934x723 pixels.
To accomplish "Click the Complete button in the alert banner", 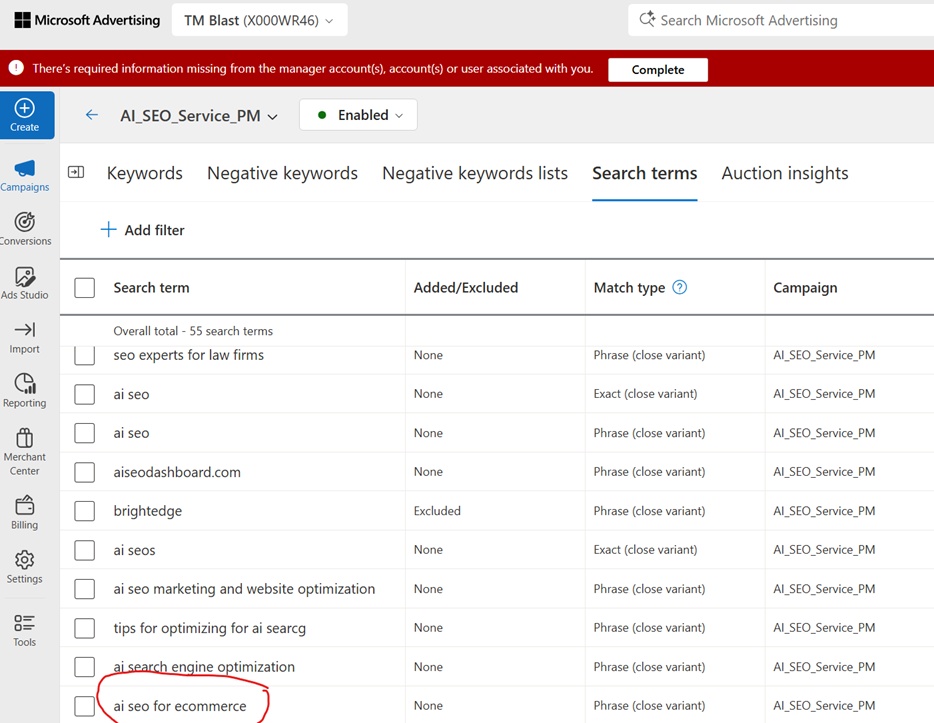I will click(657, 70).
